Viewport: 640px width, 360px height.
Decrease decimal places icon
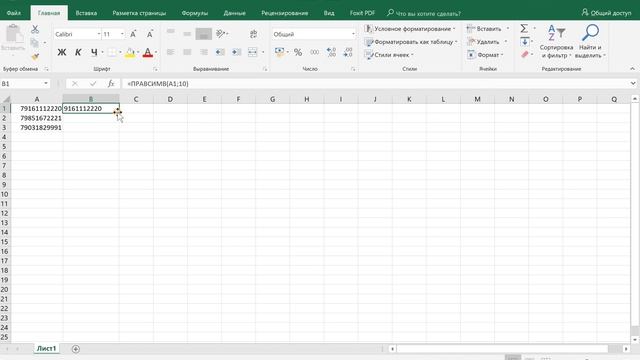pos(348,52)
